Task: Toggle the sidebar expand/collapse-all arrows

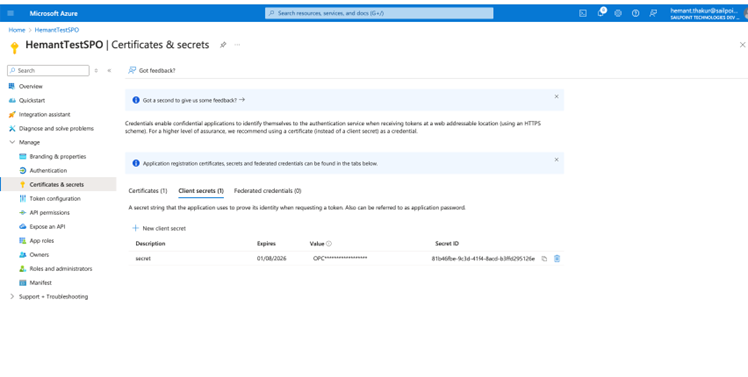Action: pos(96,71)
